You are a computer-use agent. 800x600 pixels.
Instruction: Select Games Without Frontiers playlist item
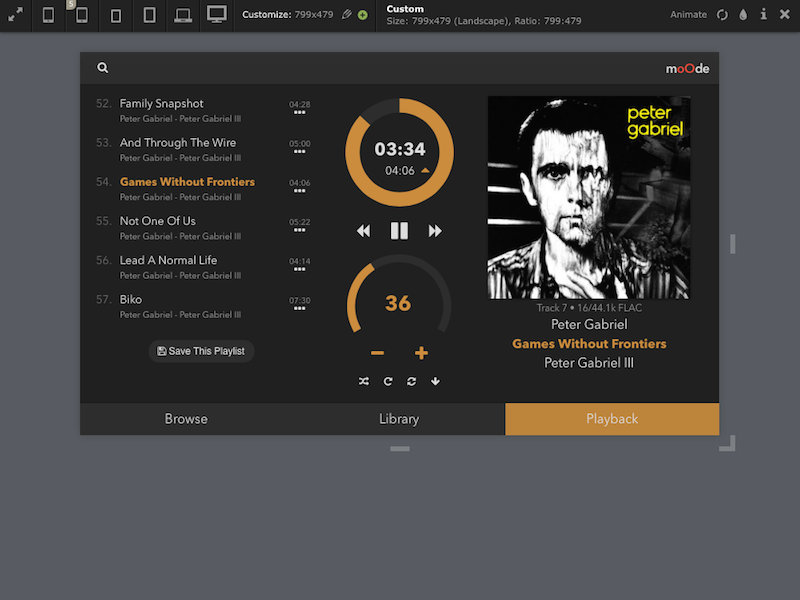187,182
